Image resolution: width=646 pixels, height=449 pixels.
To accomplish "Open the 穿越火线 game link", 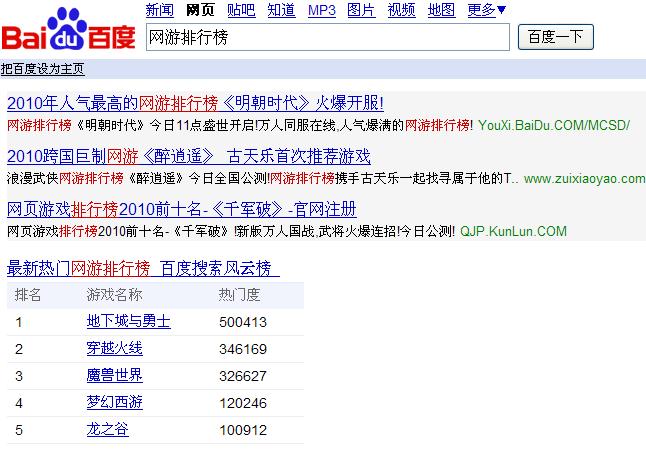I will pos(115,348).
